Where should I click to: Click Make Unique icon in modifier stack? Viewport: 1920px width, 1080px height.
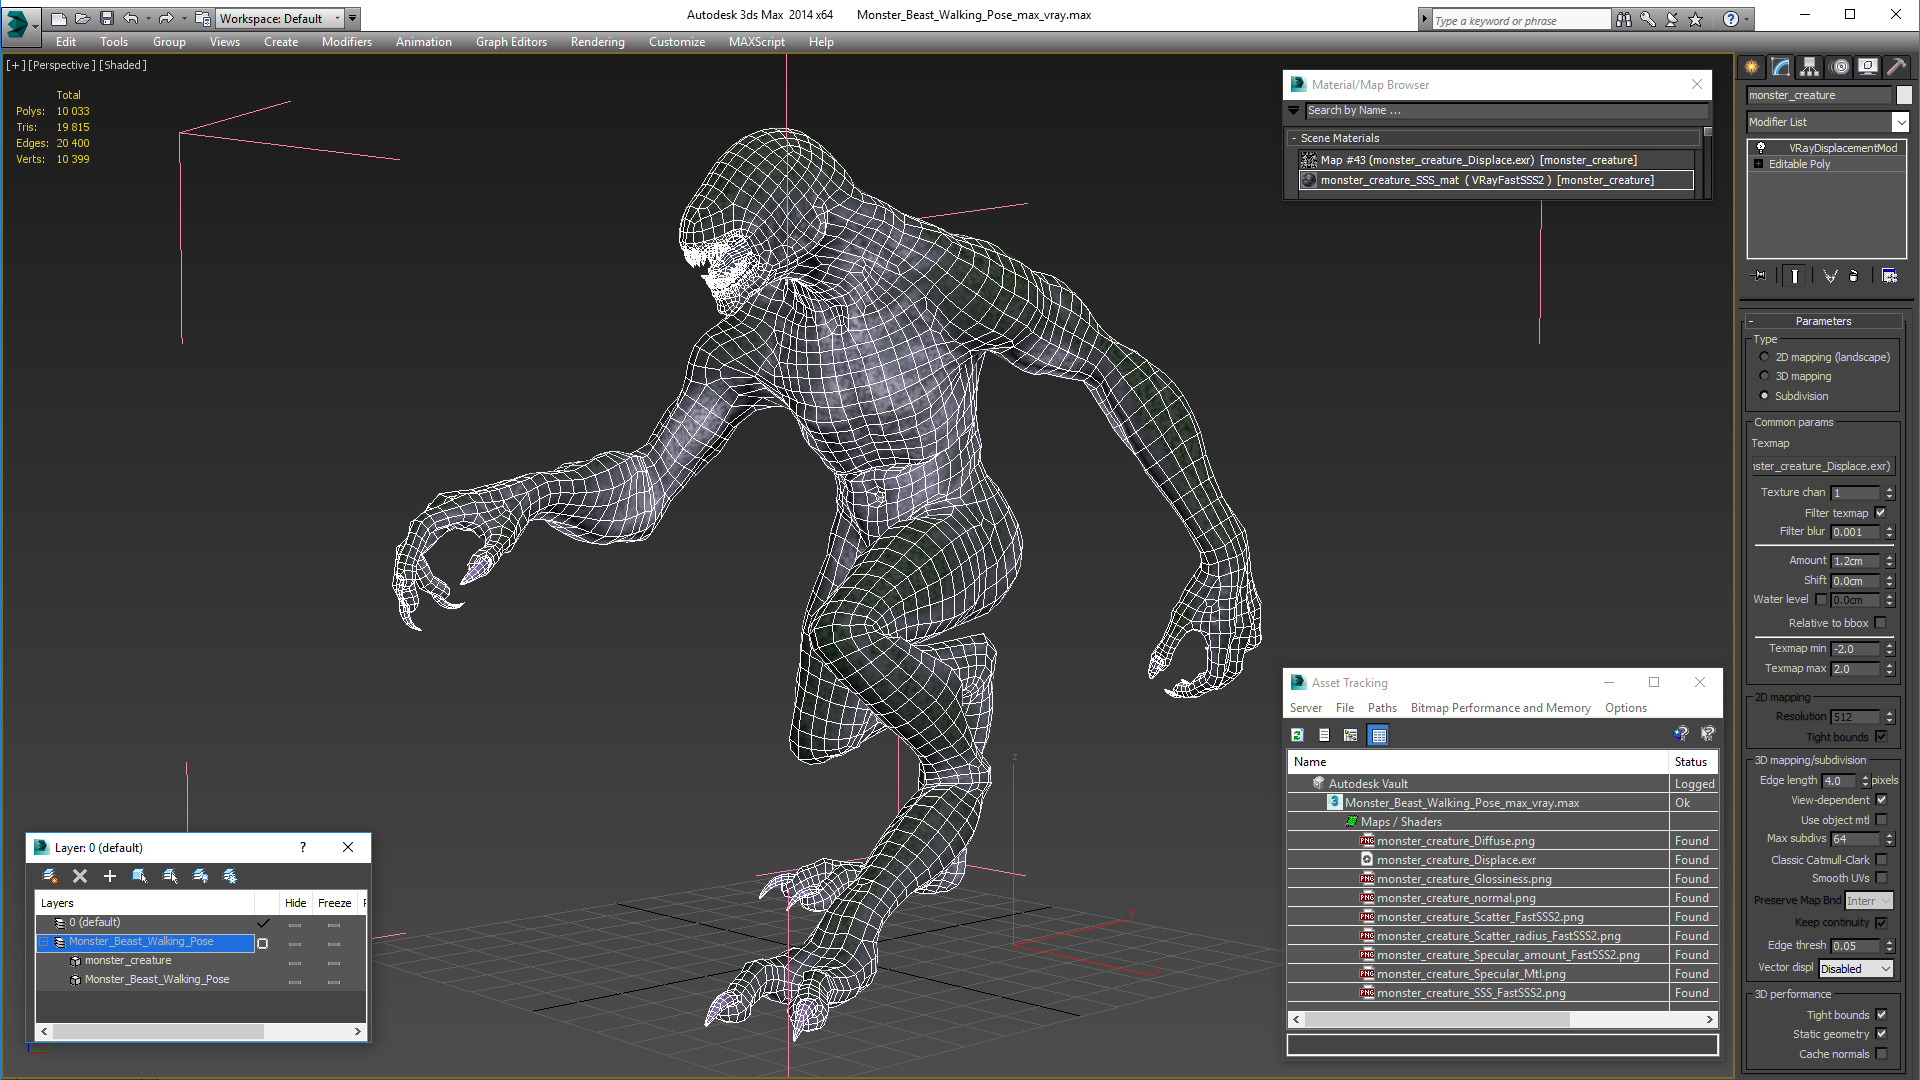point(1830,276)
